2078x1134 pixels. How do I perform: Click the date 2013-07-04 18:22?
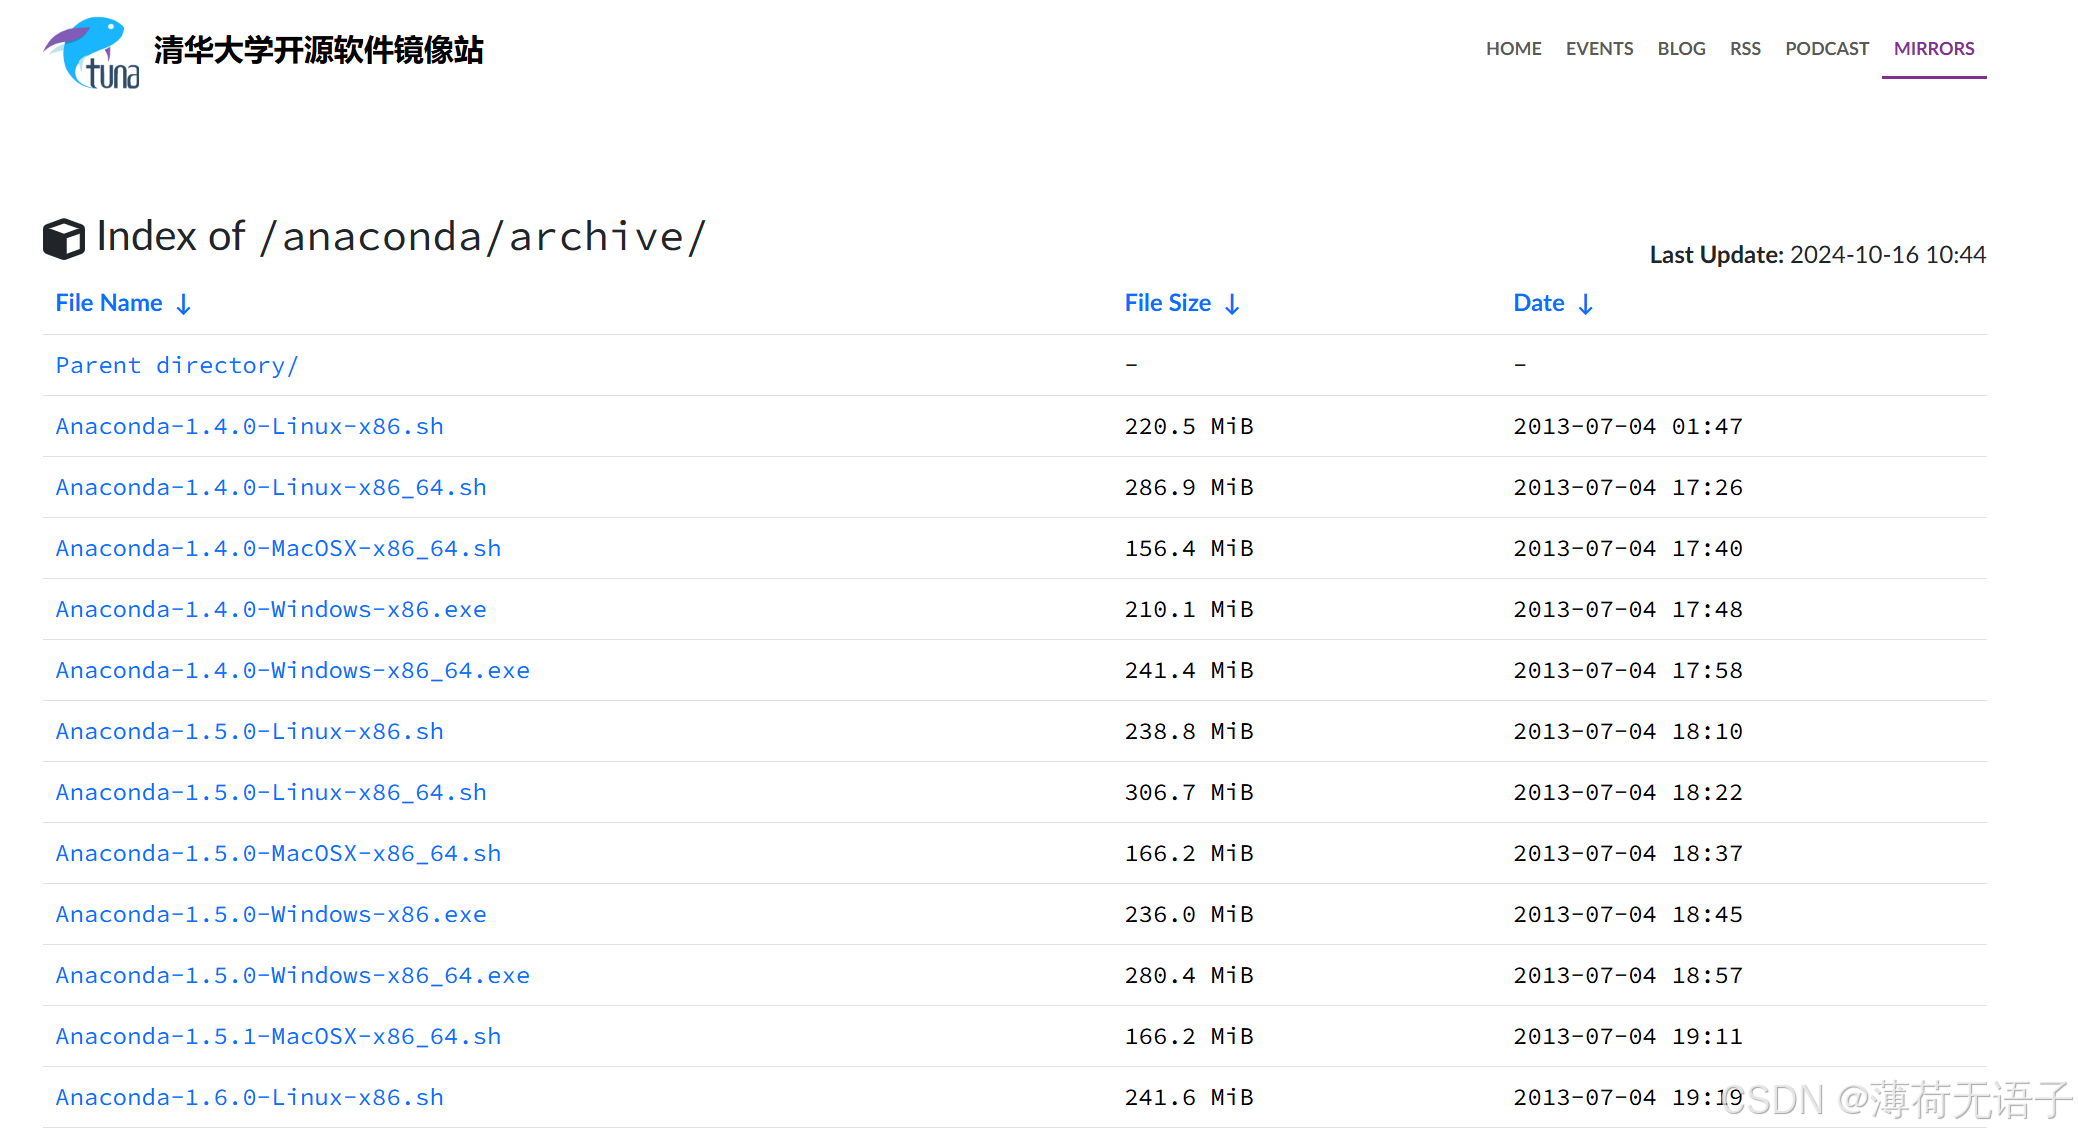tap(1628, 793)
